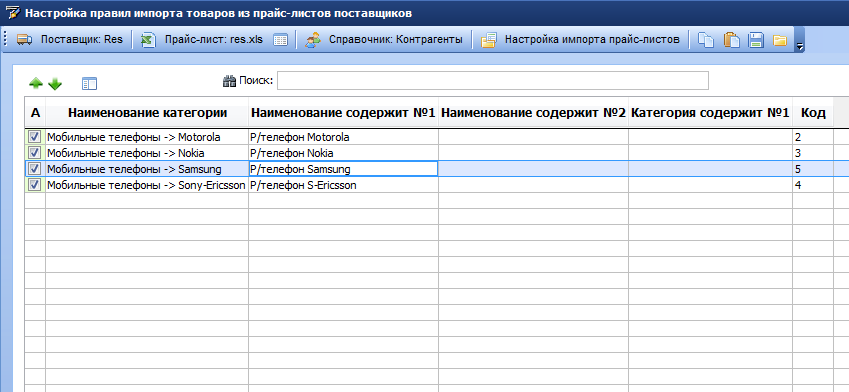
Task: Select Мобильные телефоны -> Sony-Ericsson cell
Action: (147, 185)
